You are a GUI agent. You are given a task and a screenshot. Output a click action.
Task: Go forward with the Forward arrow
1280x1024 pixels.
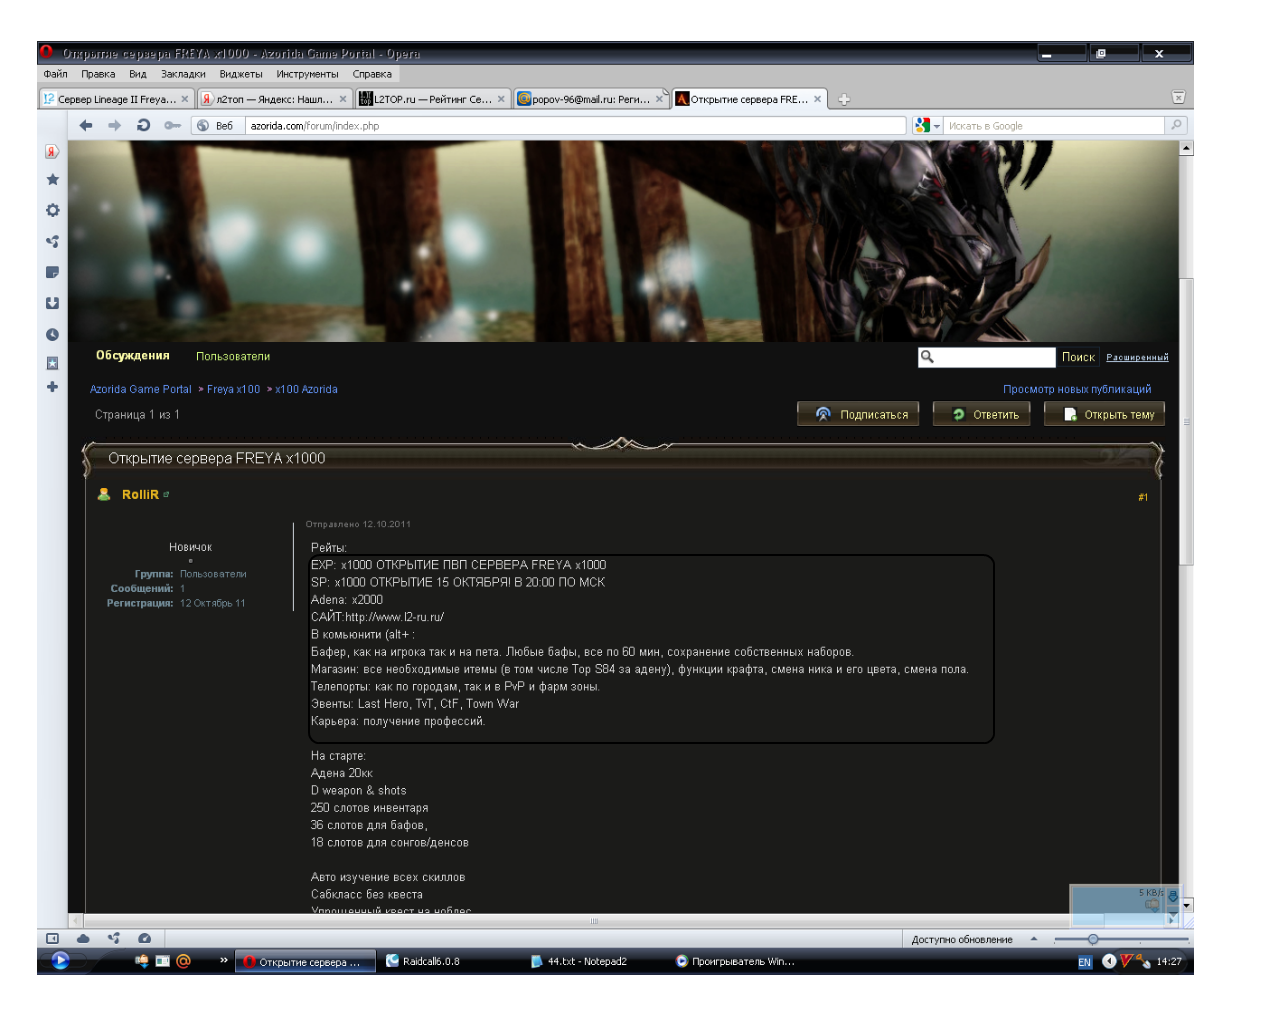(114, 125)
